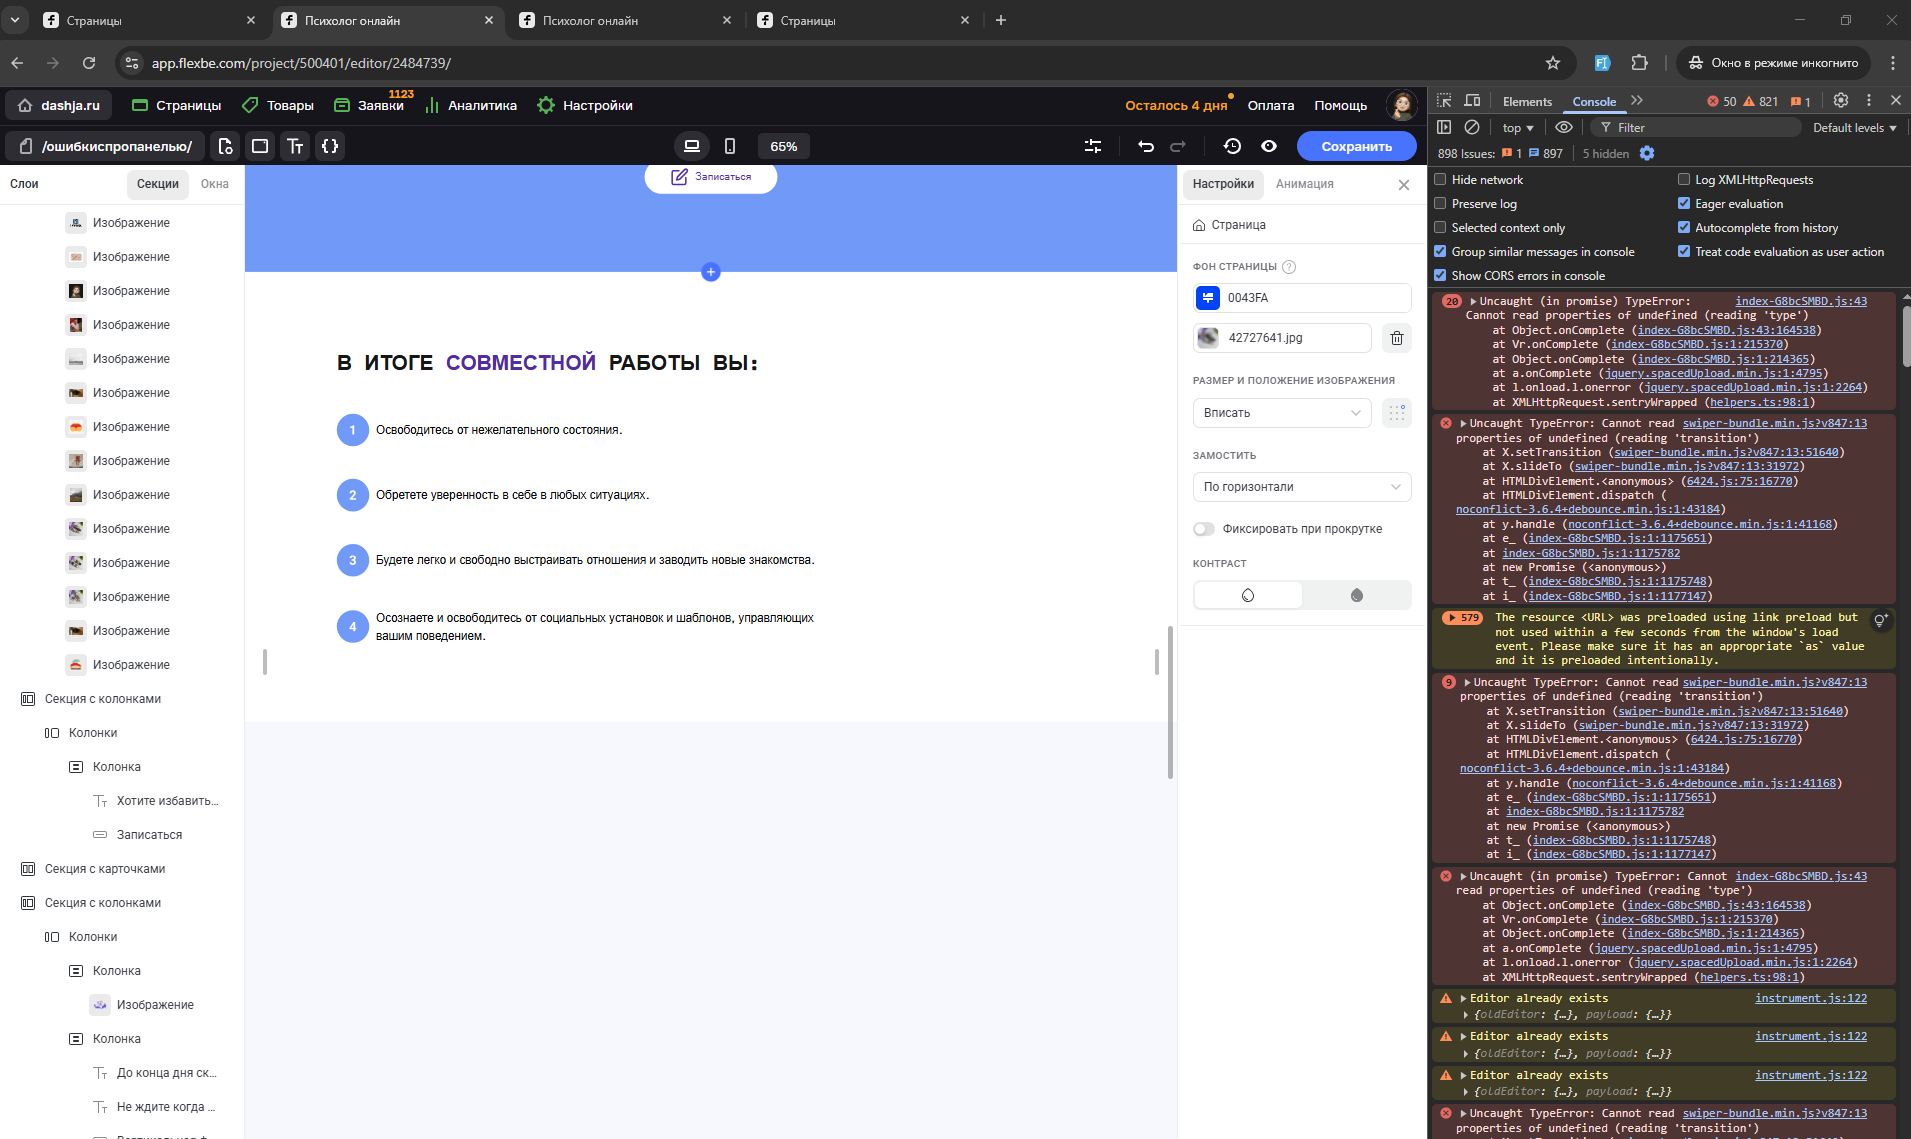Switch to mobile device view
The width and height of the screenshot is (1911, 1139).
[x=730, y=146]
